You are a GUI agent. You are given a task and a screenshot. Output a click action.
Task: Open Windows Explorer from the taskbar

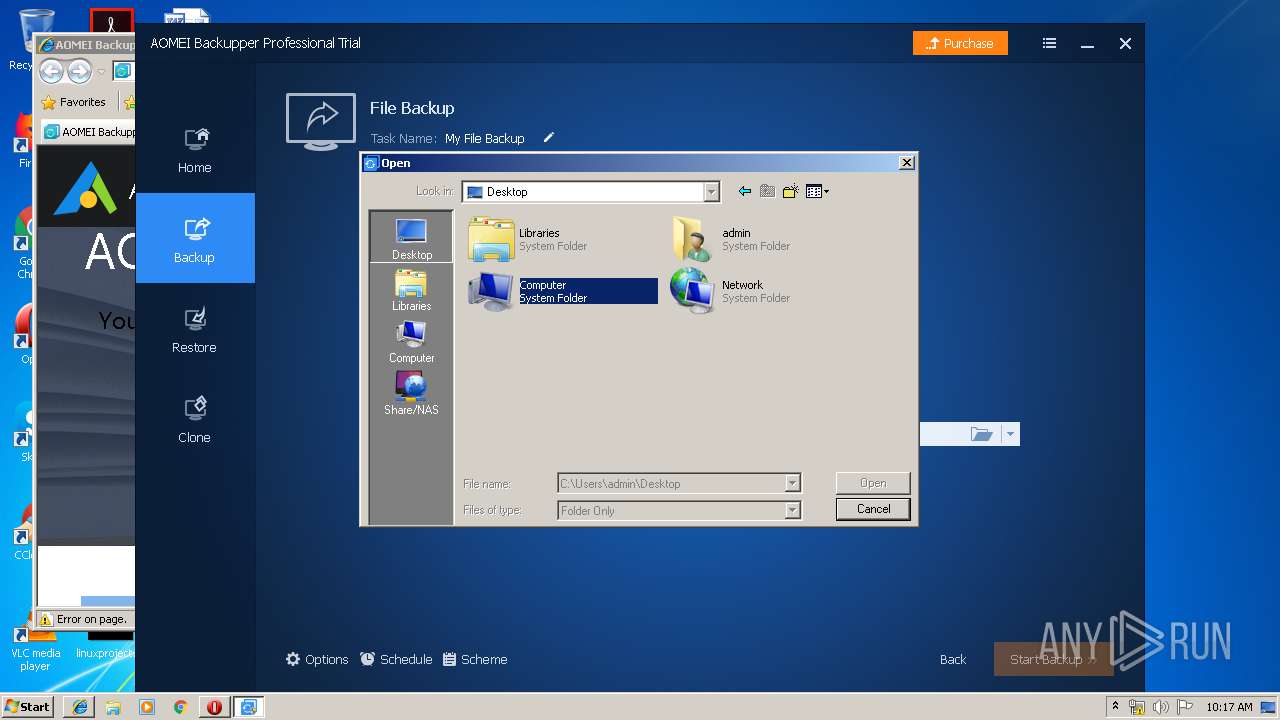113,707
